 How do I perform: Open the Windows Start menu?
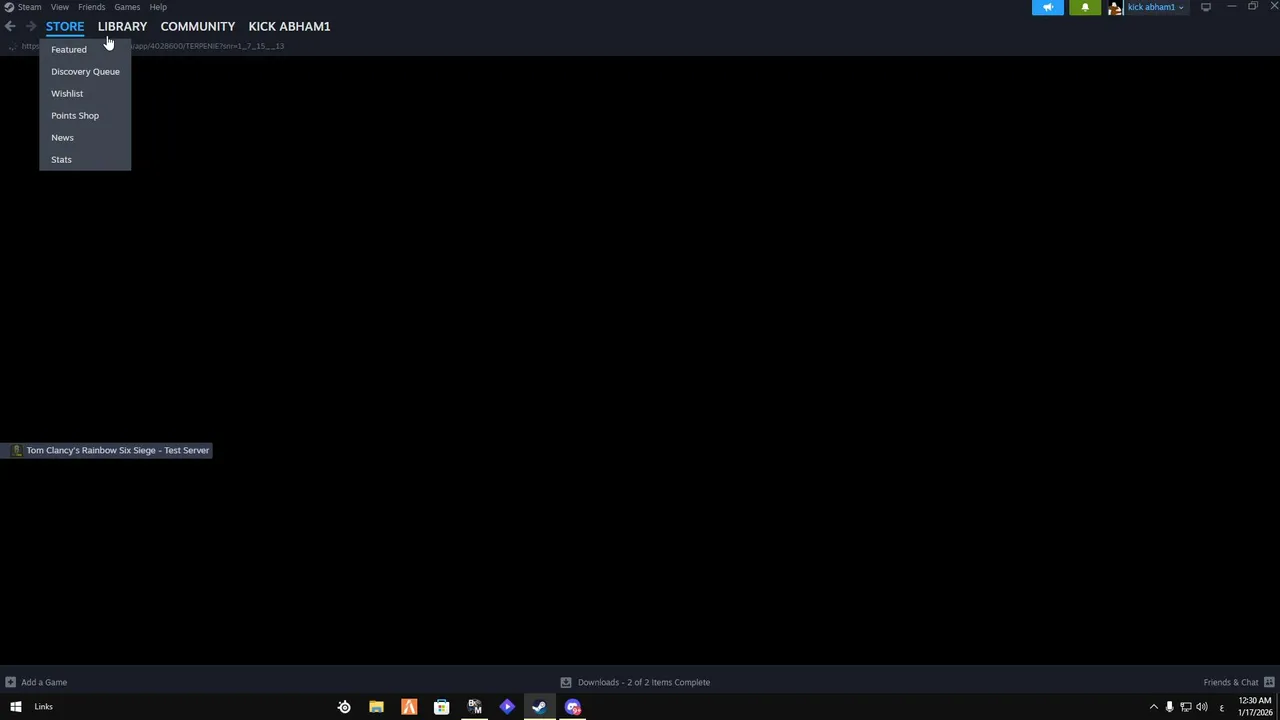(16, 707)
